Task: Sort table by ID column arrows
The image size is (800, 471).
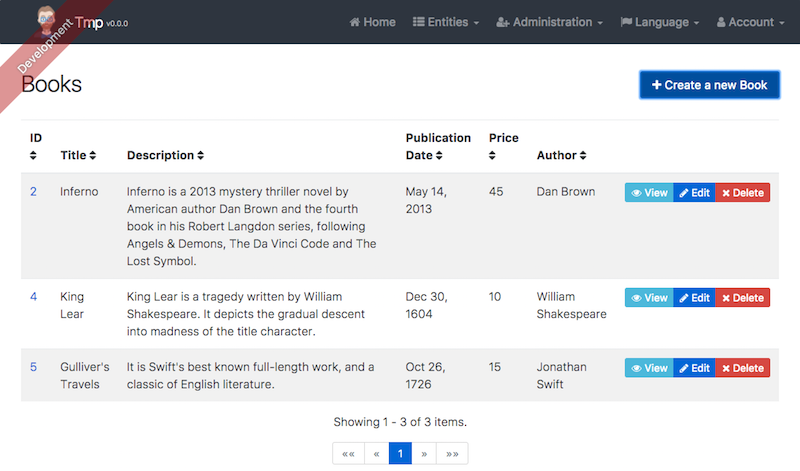Action: click(33, 156)
